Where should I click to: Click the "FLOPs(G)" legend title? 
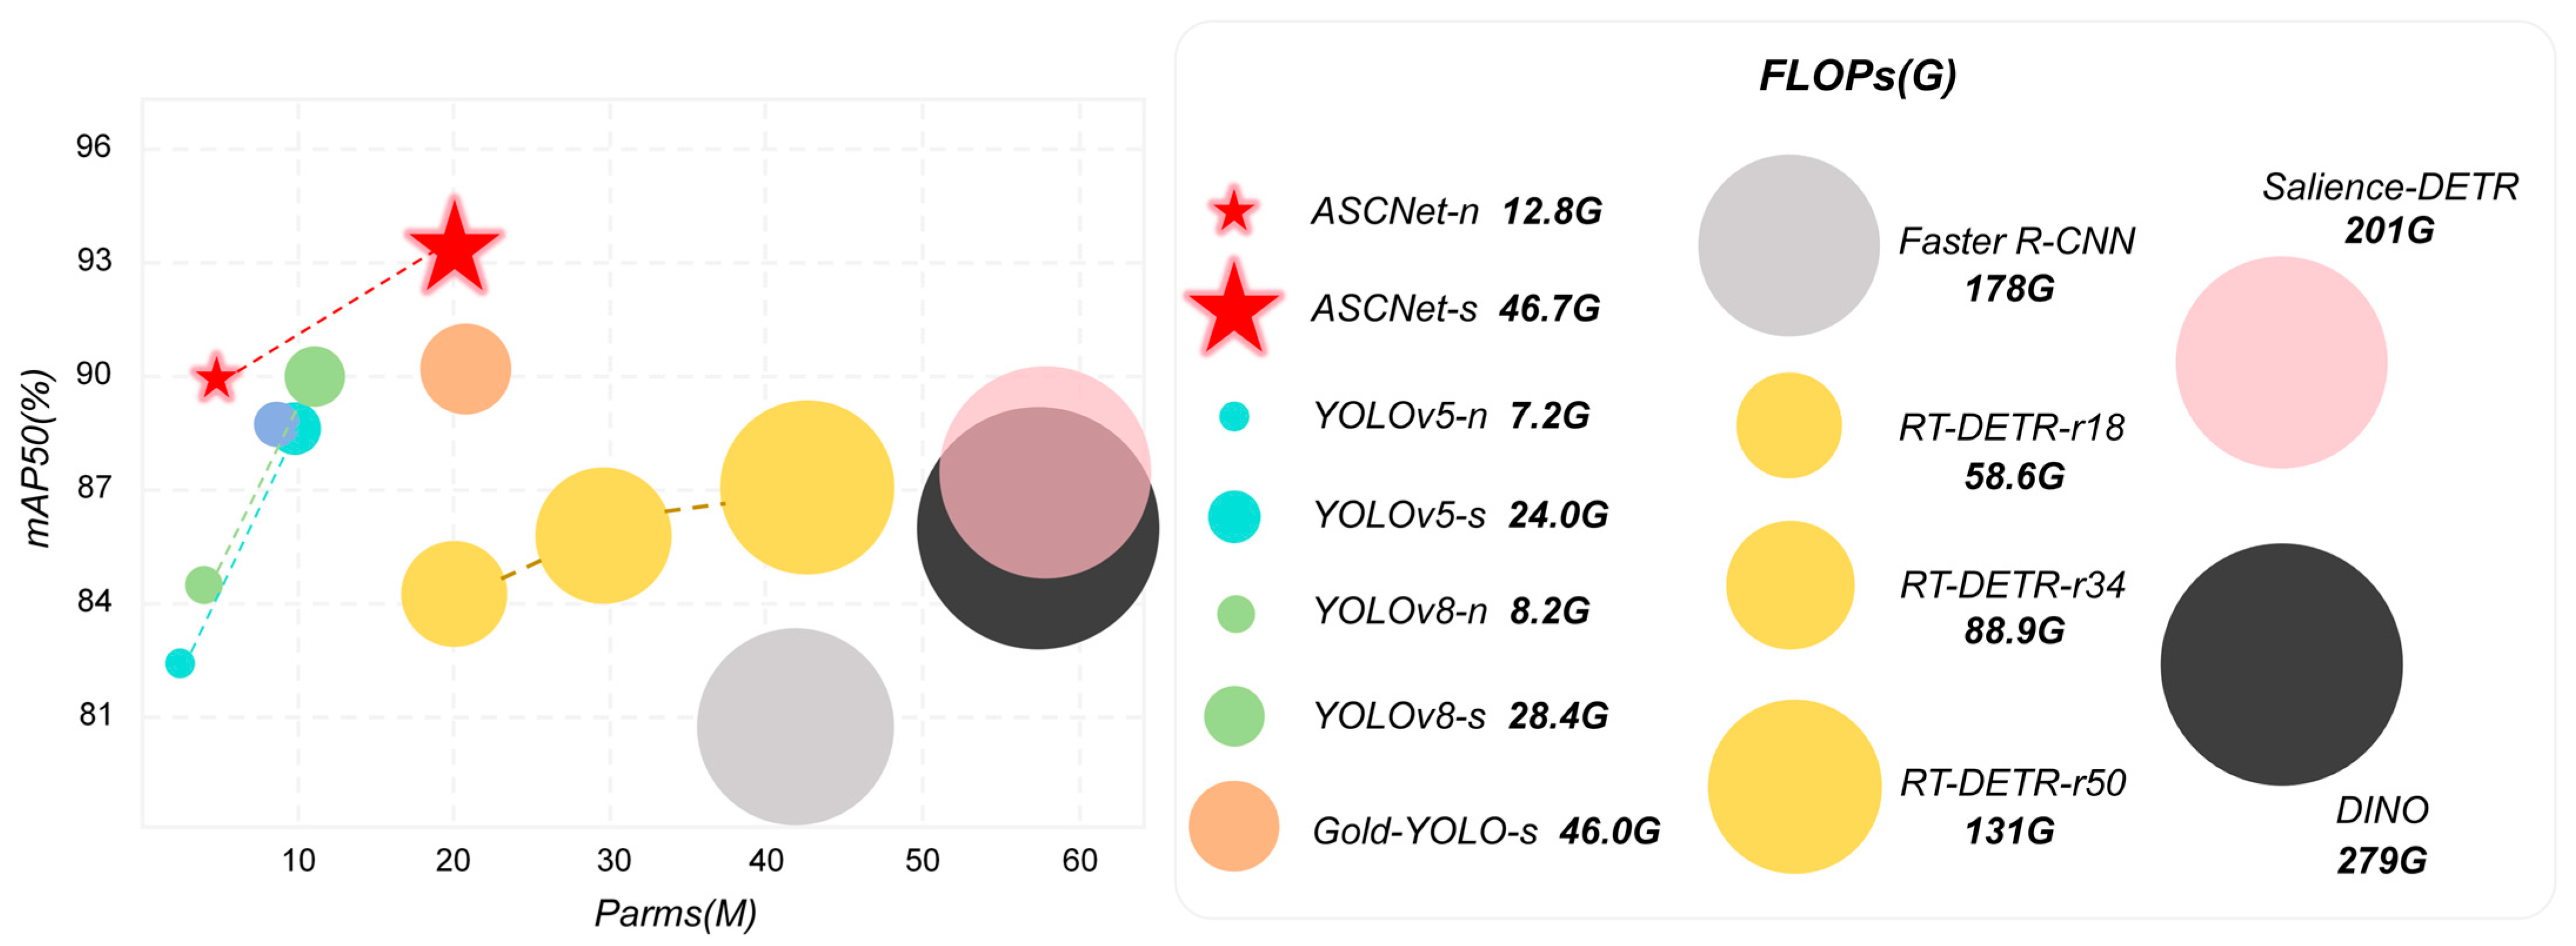click(x=1857, y=76)
